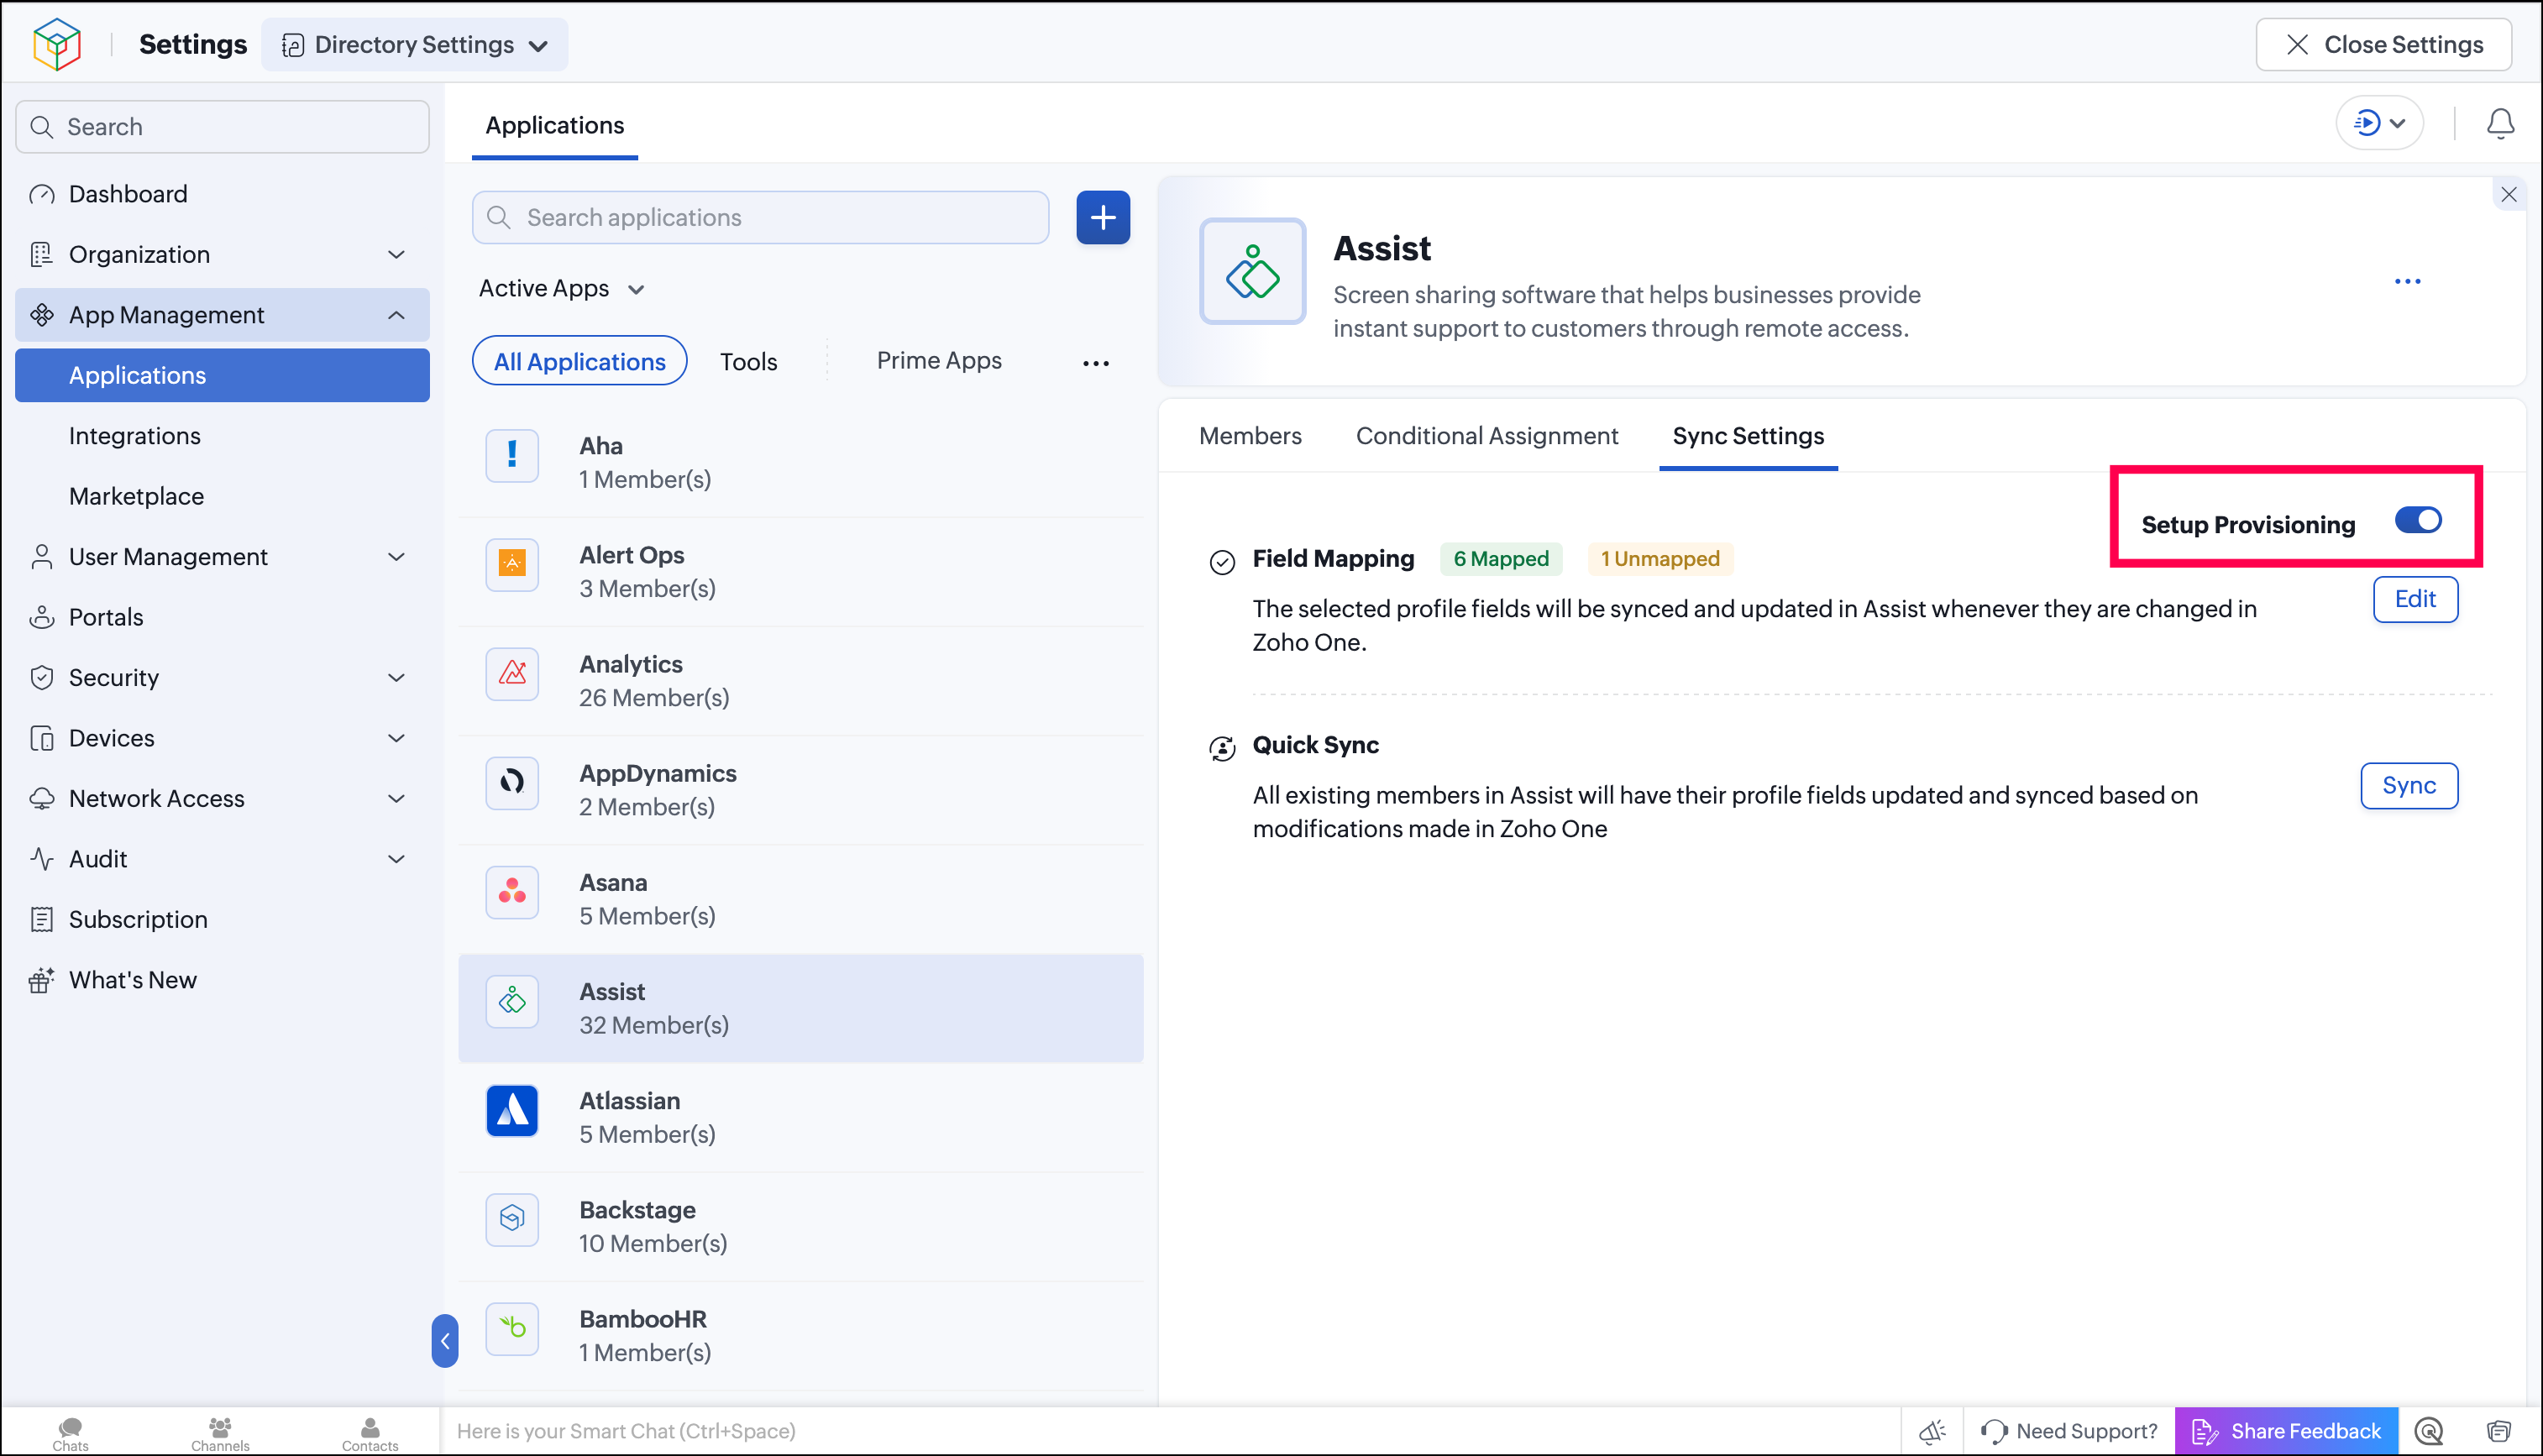Viewport: 2543px width, 1456px height.
Task: Filter applications by Prime Apps
Action: point(939,361)
